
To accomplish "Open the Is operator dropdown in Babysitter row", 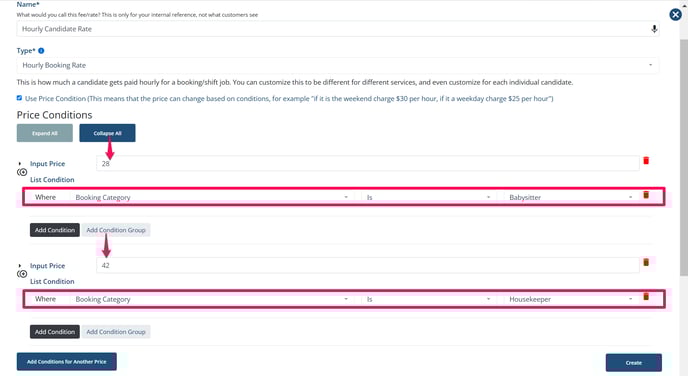I will pyautogui.click(x=428, y=197).
